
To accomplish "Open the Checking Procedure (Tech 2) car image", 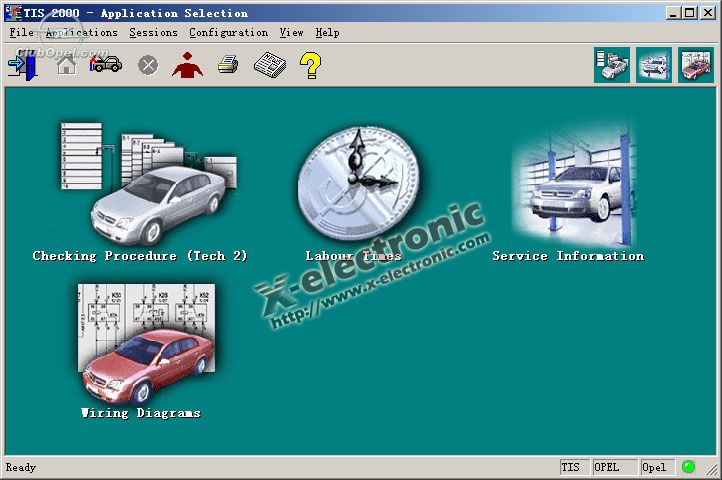I will point(150,183).
